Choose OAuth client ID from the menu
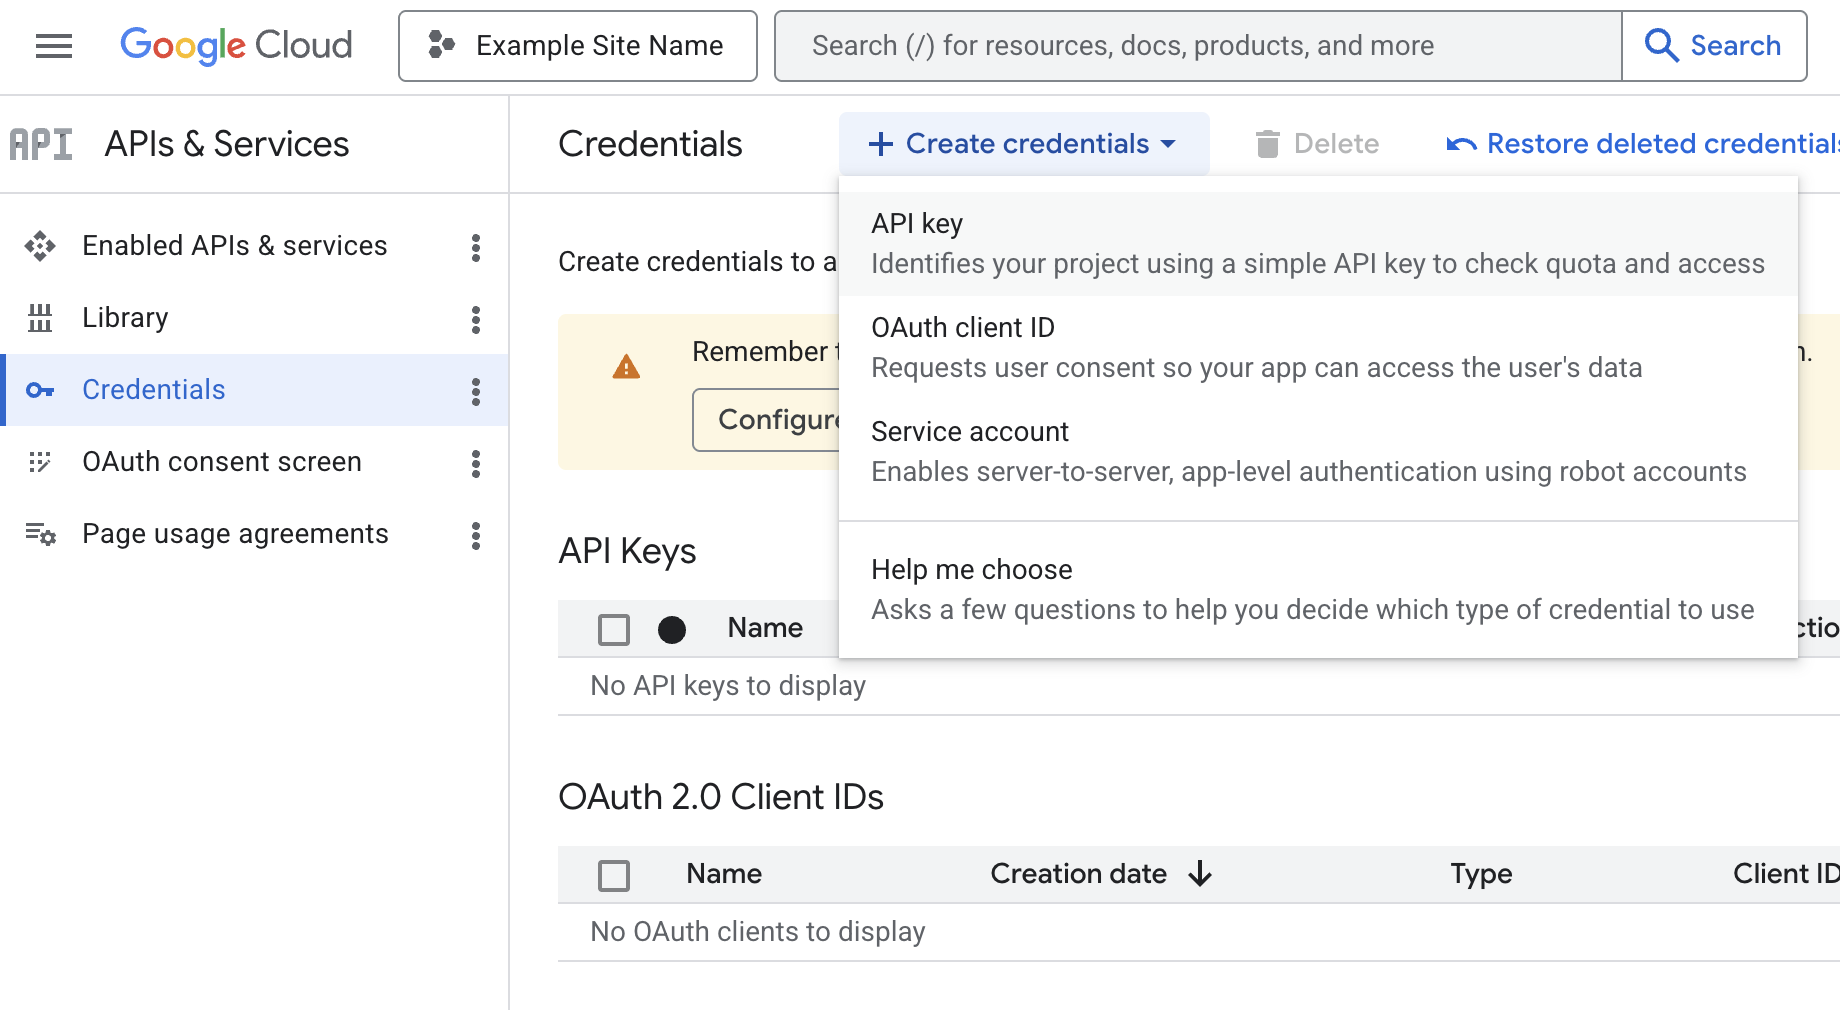Screen dimensions: 1840x1010 pos(1318,347)
